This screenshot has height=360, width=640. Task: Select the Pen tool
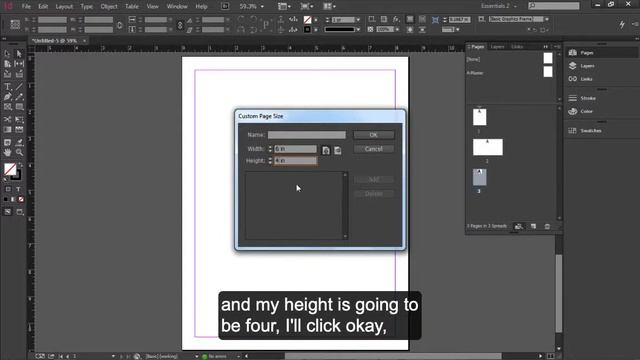coord(7,97)
